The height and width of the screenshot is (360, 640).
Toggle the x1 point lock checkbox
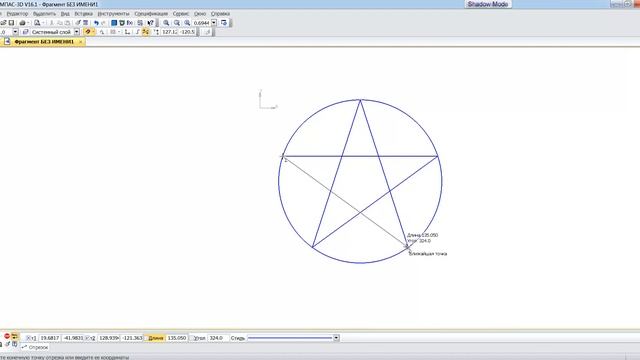(29, 338)
